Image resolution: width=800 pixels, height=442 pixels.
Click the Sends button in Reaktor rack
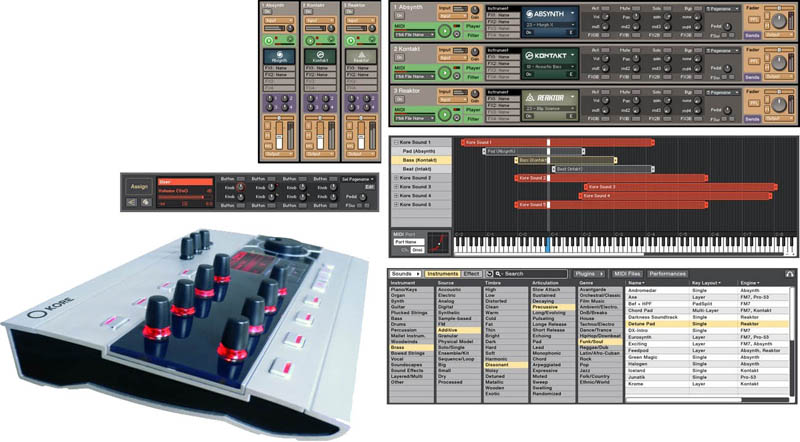coord(752,119)
